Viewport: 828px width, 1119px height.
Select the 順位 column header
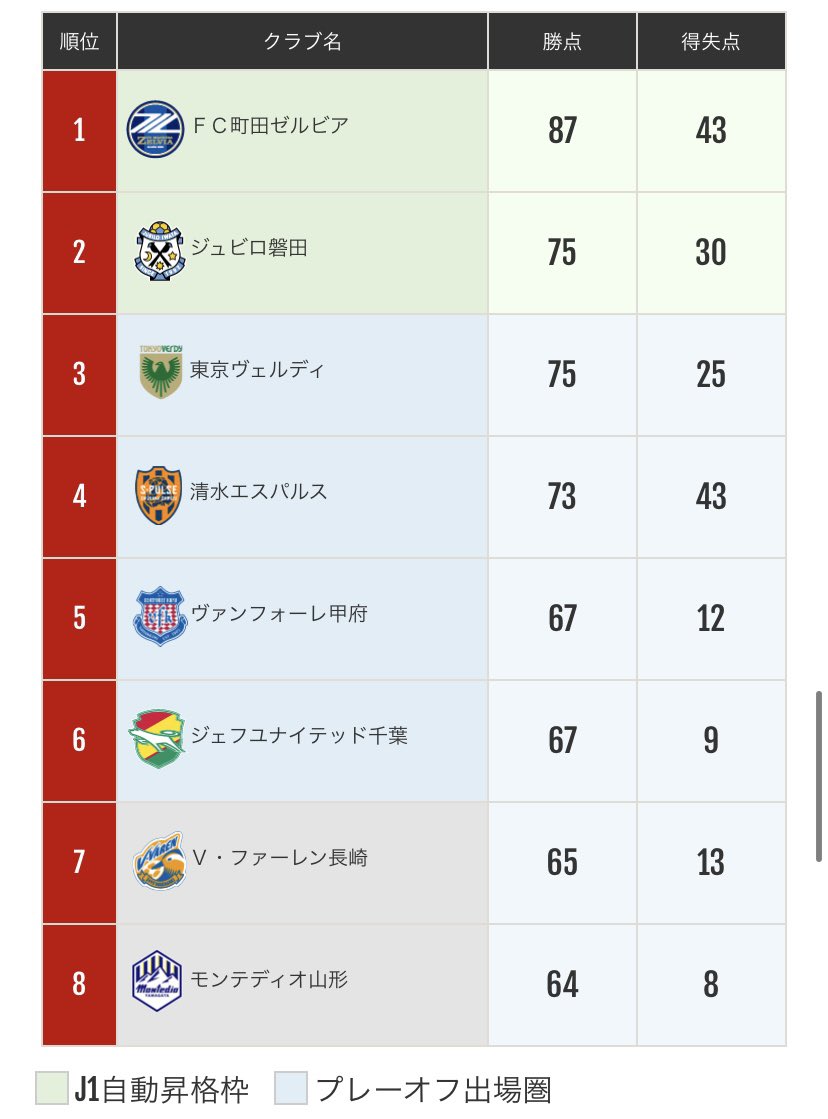point(79,41)
